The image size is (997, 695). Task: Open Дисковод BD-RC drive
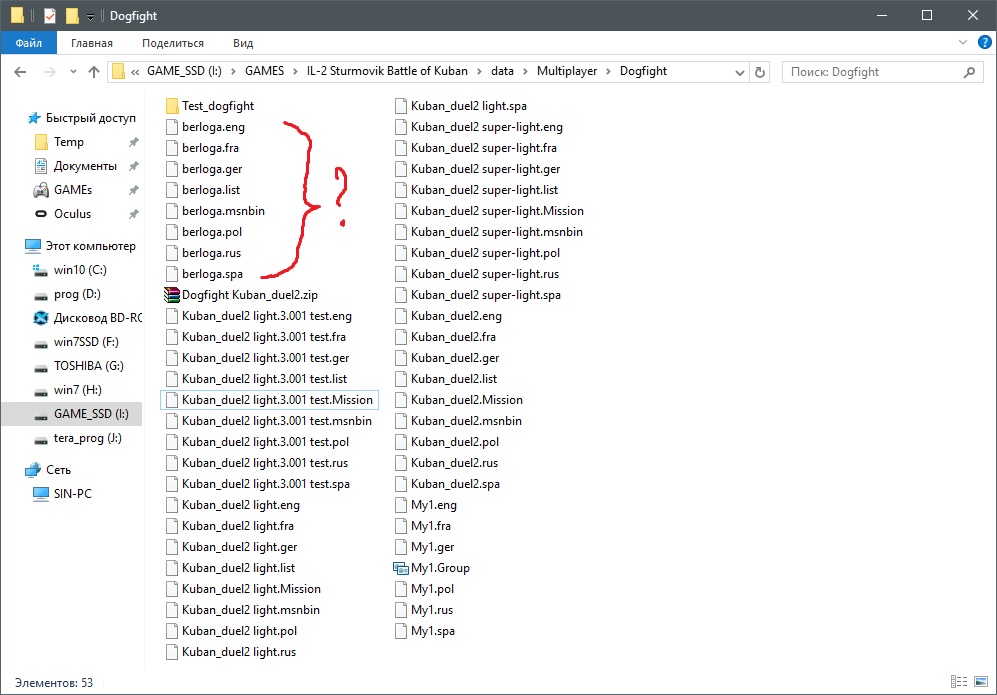pyautogui.click(x=97, y=318)
